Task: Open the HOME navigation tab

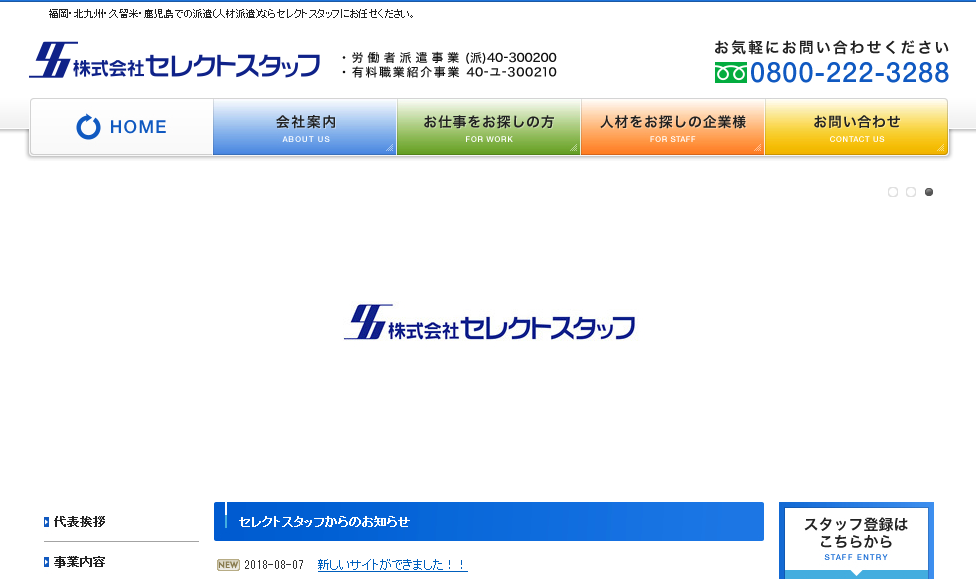Action: click(122, 127)
